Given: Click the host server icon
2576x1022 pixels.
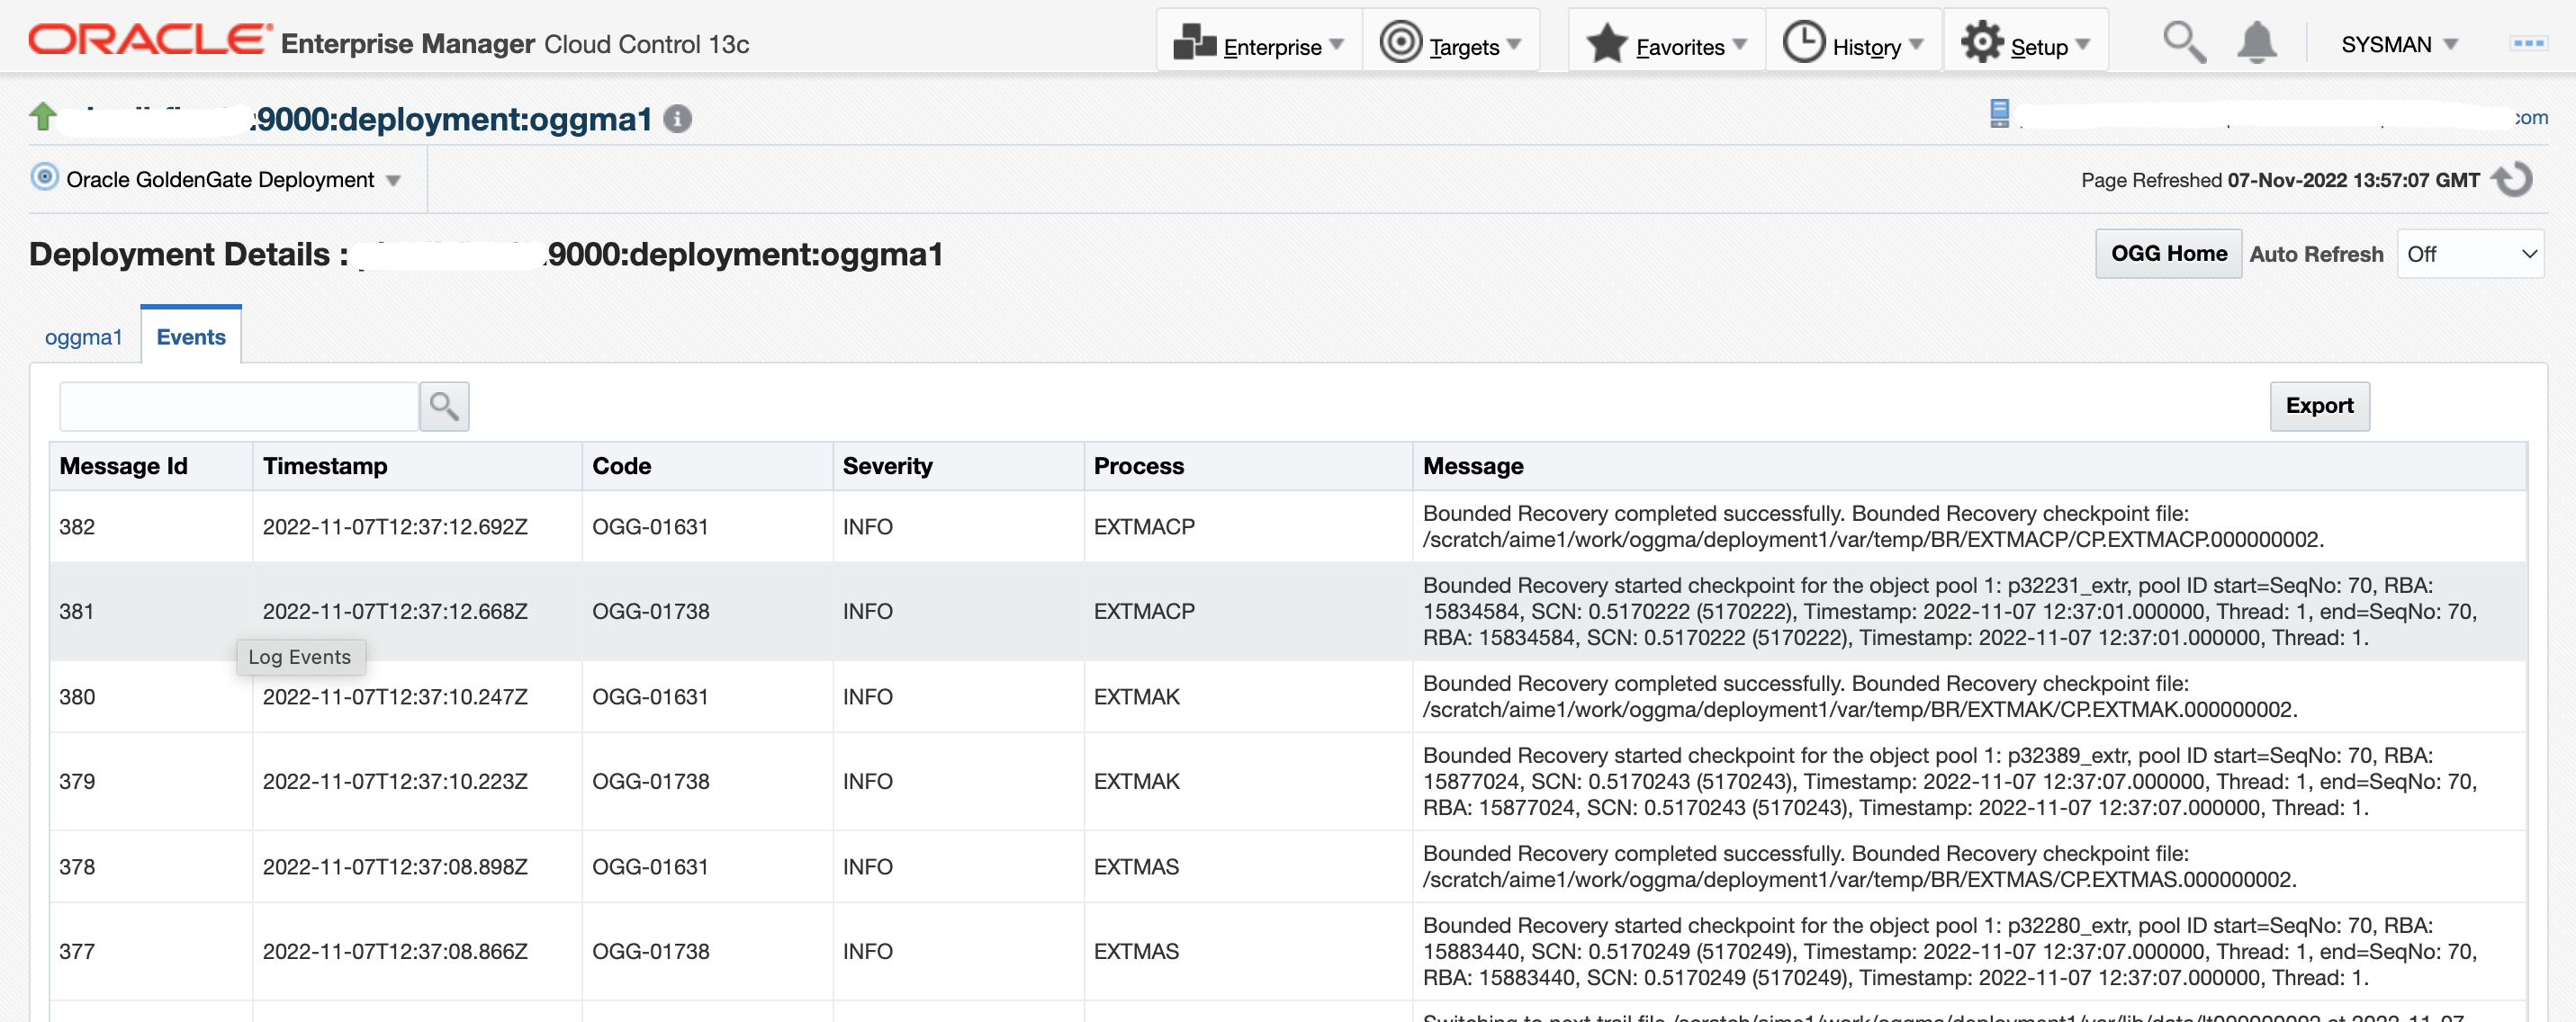Looking at the screenshot, I should tap(1999, 114).
